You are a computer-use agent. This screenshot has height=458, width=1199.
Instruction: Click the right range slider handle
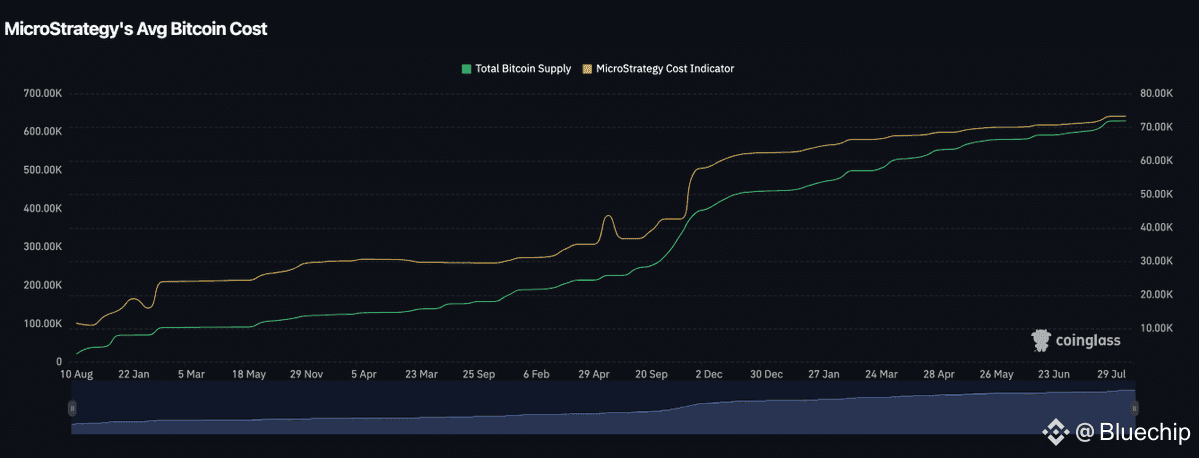(1135, 408)
